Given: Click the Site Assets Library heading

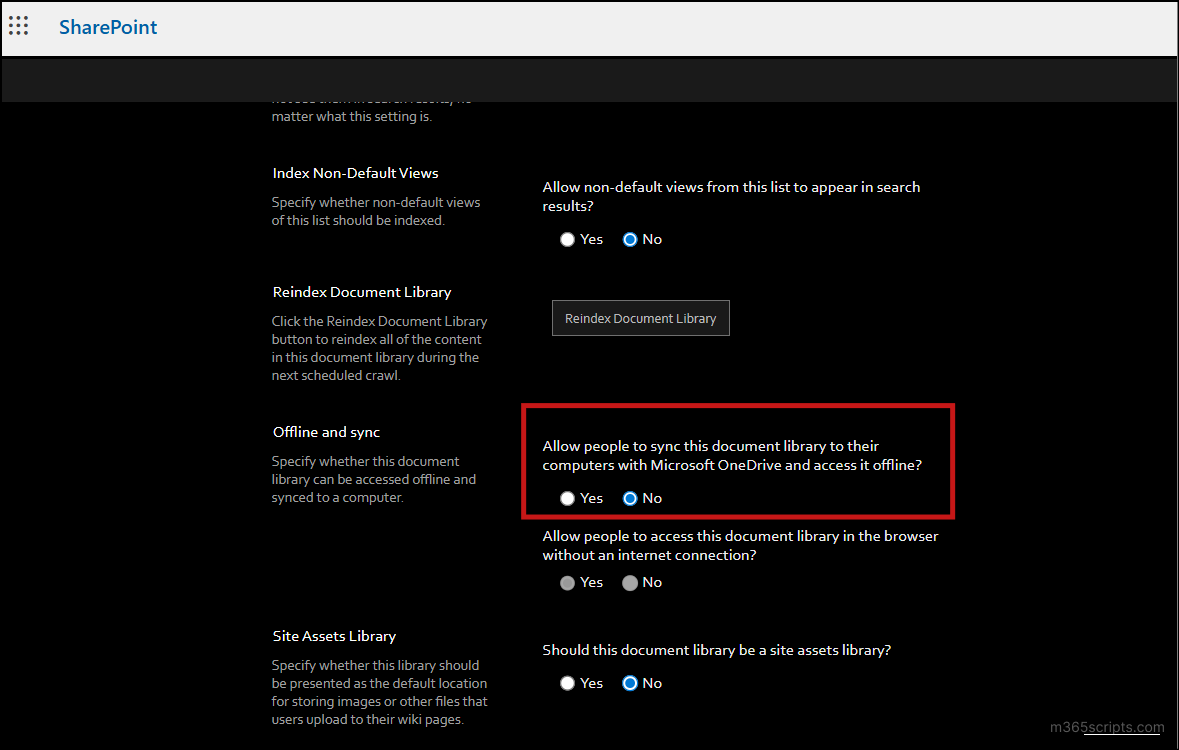Looking at the screenshot, I should coord(334,636).
